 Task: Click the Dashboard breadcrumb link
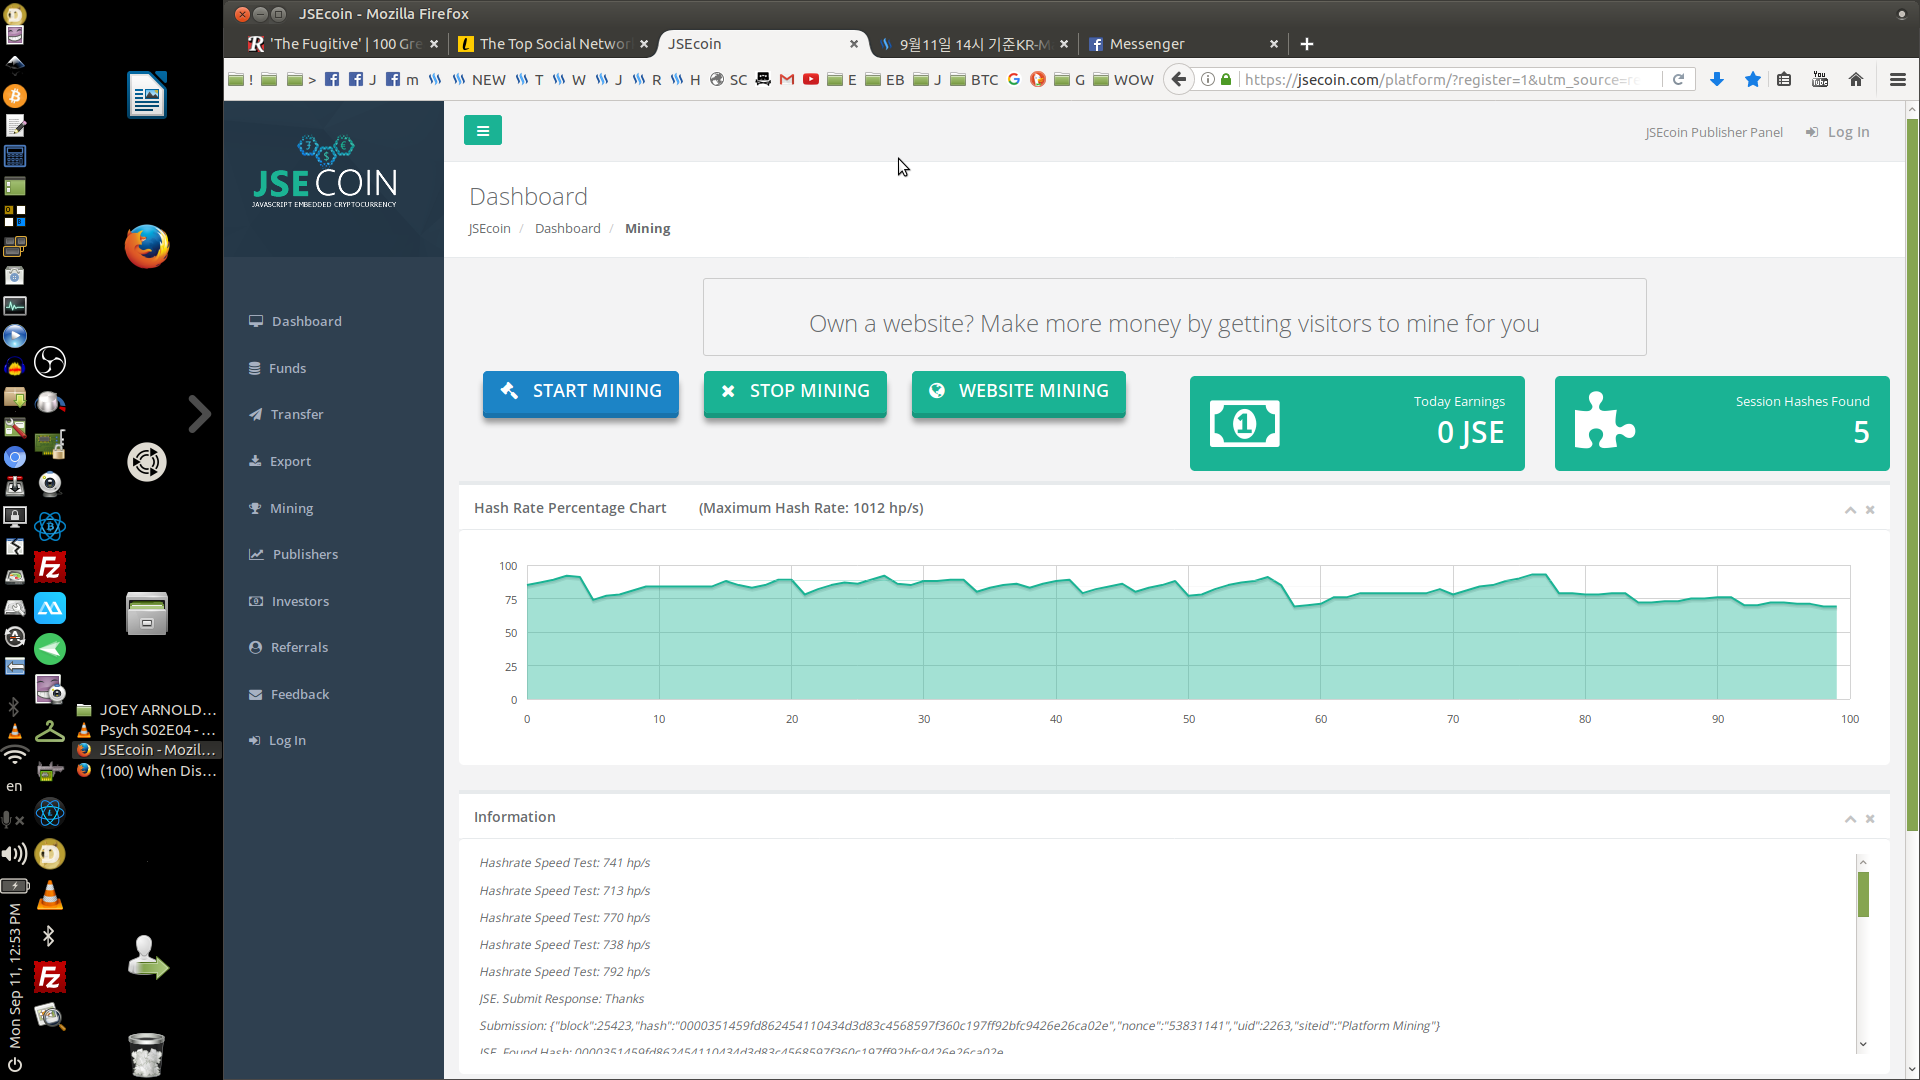tap(567, 228)
